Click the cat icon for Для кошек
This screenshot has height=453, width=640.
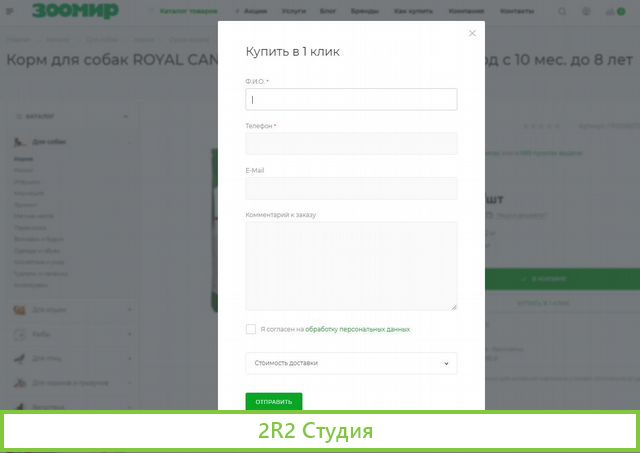(19, 310)
